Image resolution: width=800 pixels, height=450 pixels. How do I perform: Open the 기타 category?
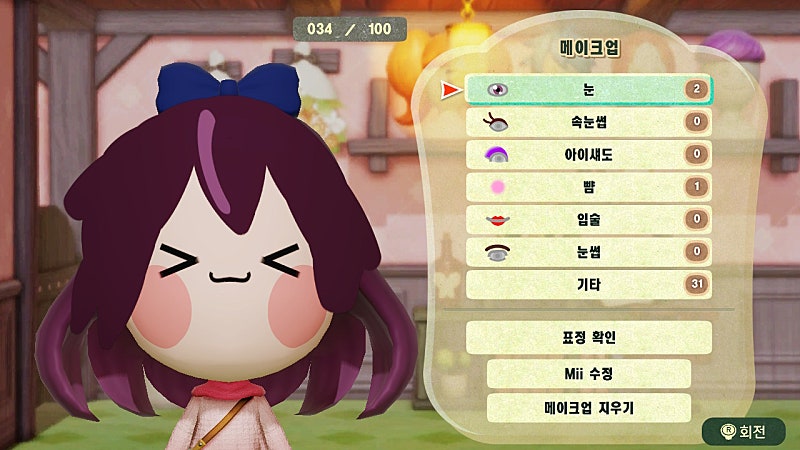pyautogui.click(x=589, y=284)
